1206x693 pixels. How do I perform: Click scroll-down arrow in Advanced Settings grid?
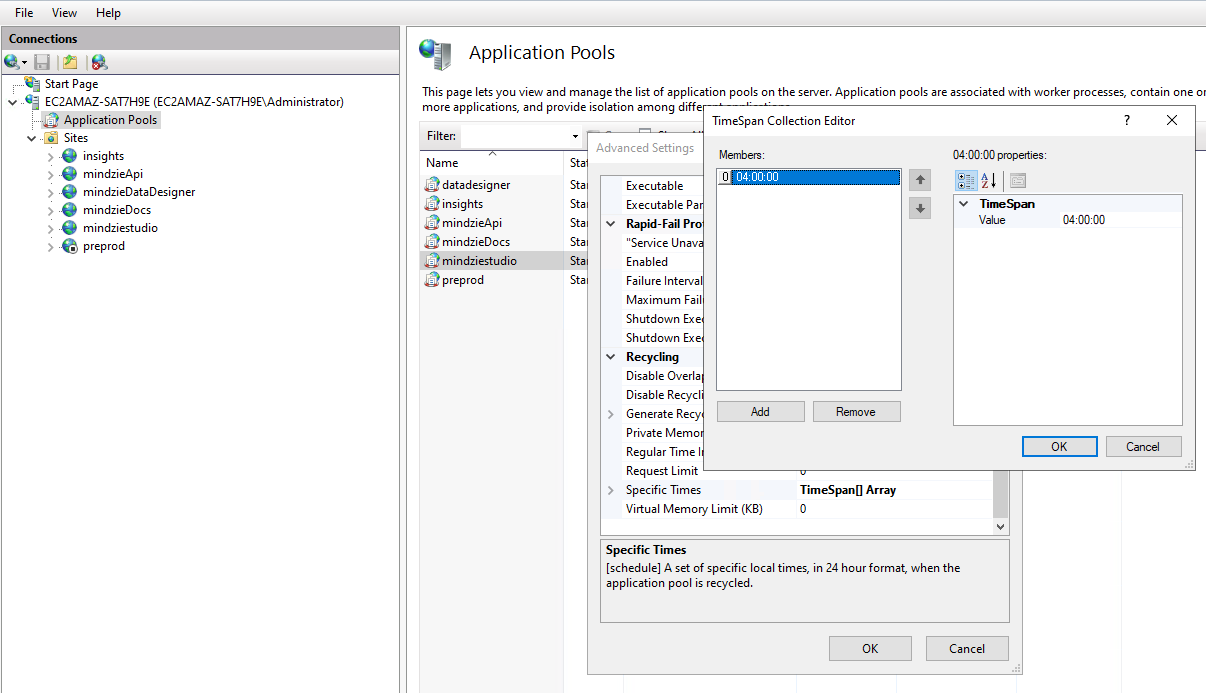(x=1001, y=526)
